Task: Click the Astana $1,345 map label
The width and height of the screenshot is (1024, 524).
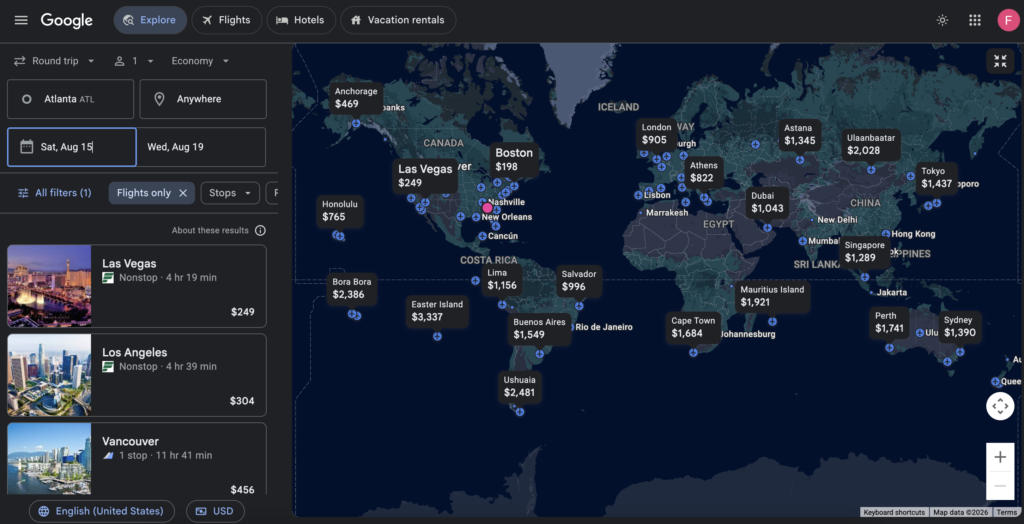Action: tap(799, 135)
